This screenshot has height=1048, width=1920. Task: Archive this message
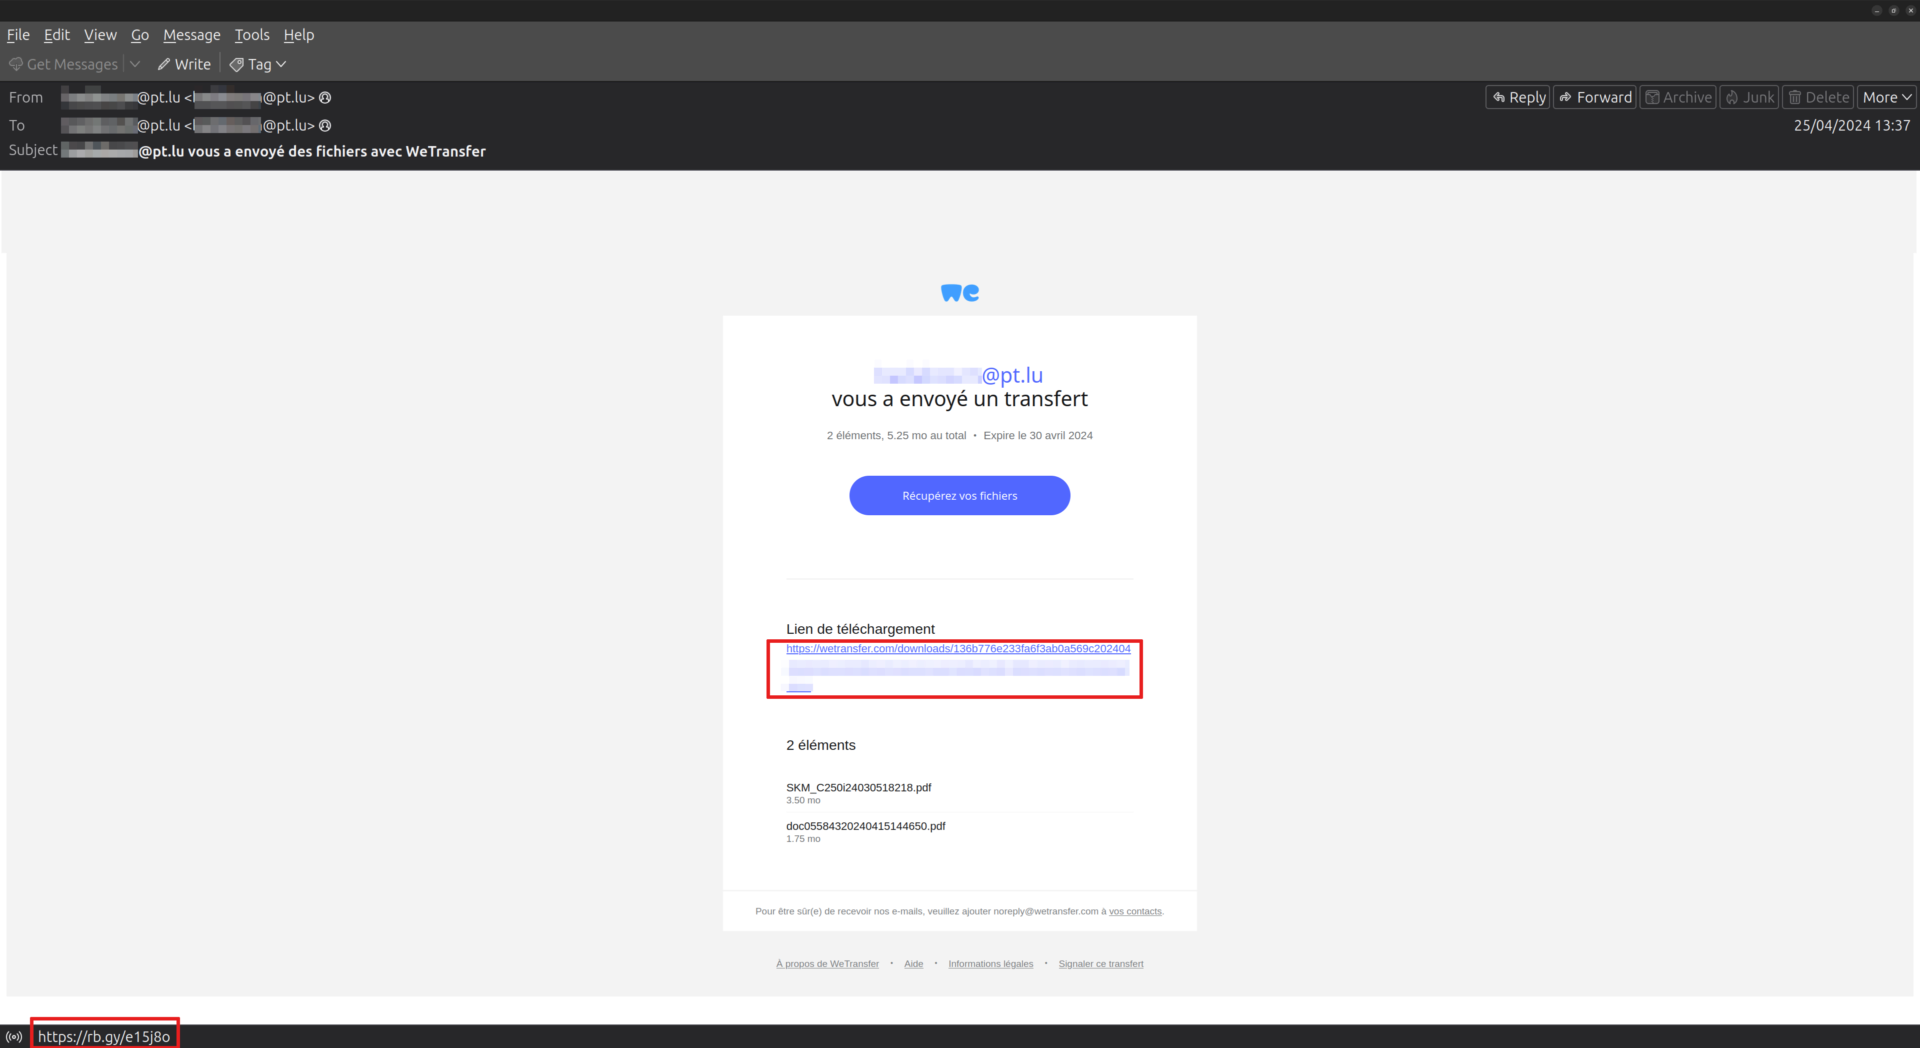[1678, 97]
